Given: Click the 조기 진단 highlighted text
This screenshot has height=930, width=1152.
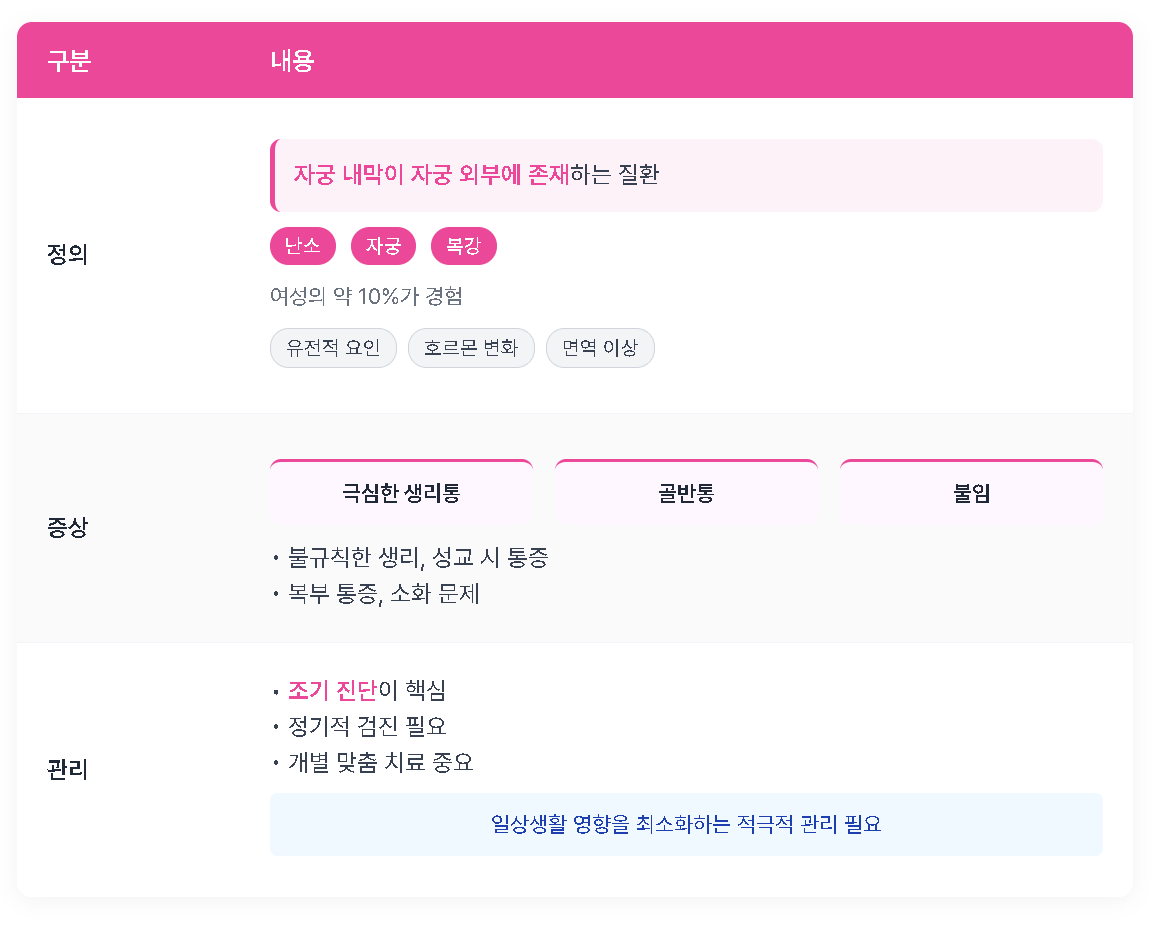Looking at the screenshot, I should point(333,691).
